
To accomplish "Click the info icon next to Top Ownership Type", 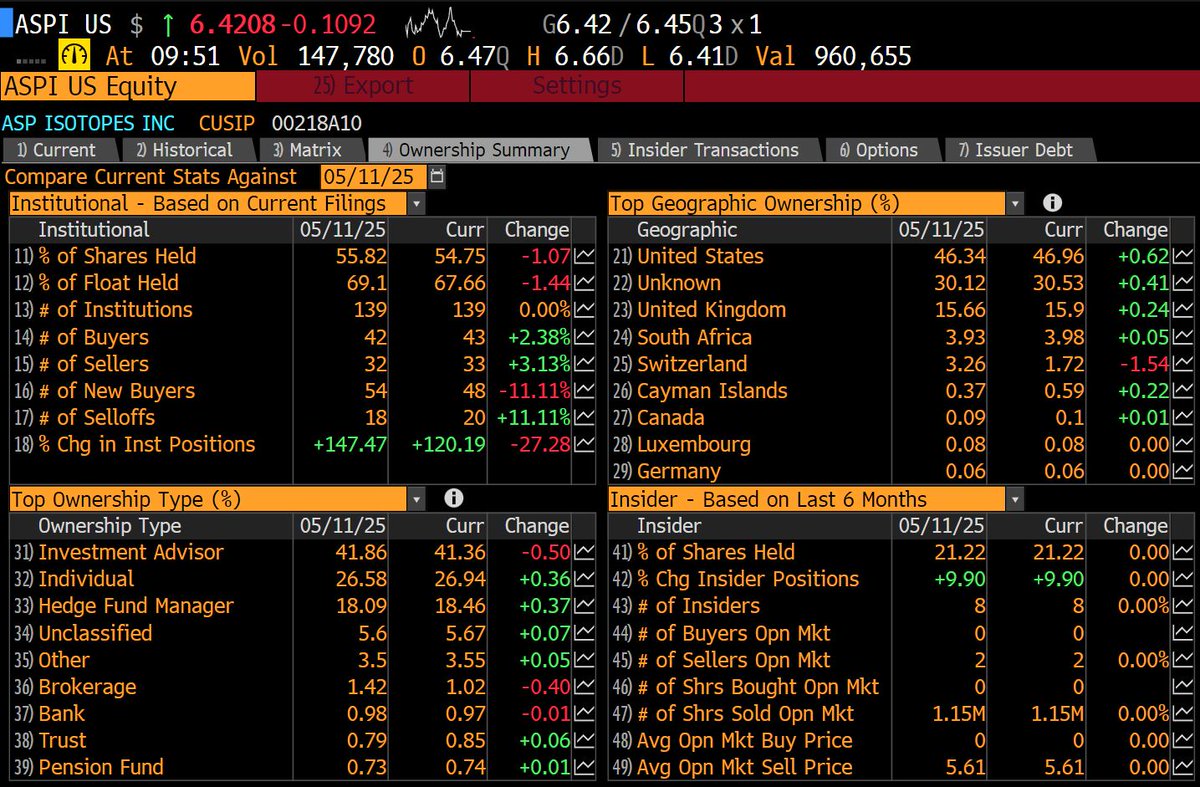I will point(453,499).
